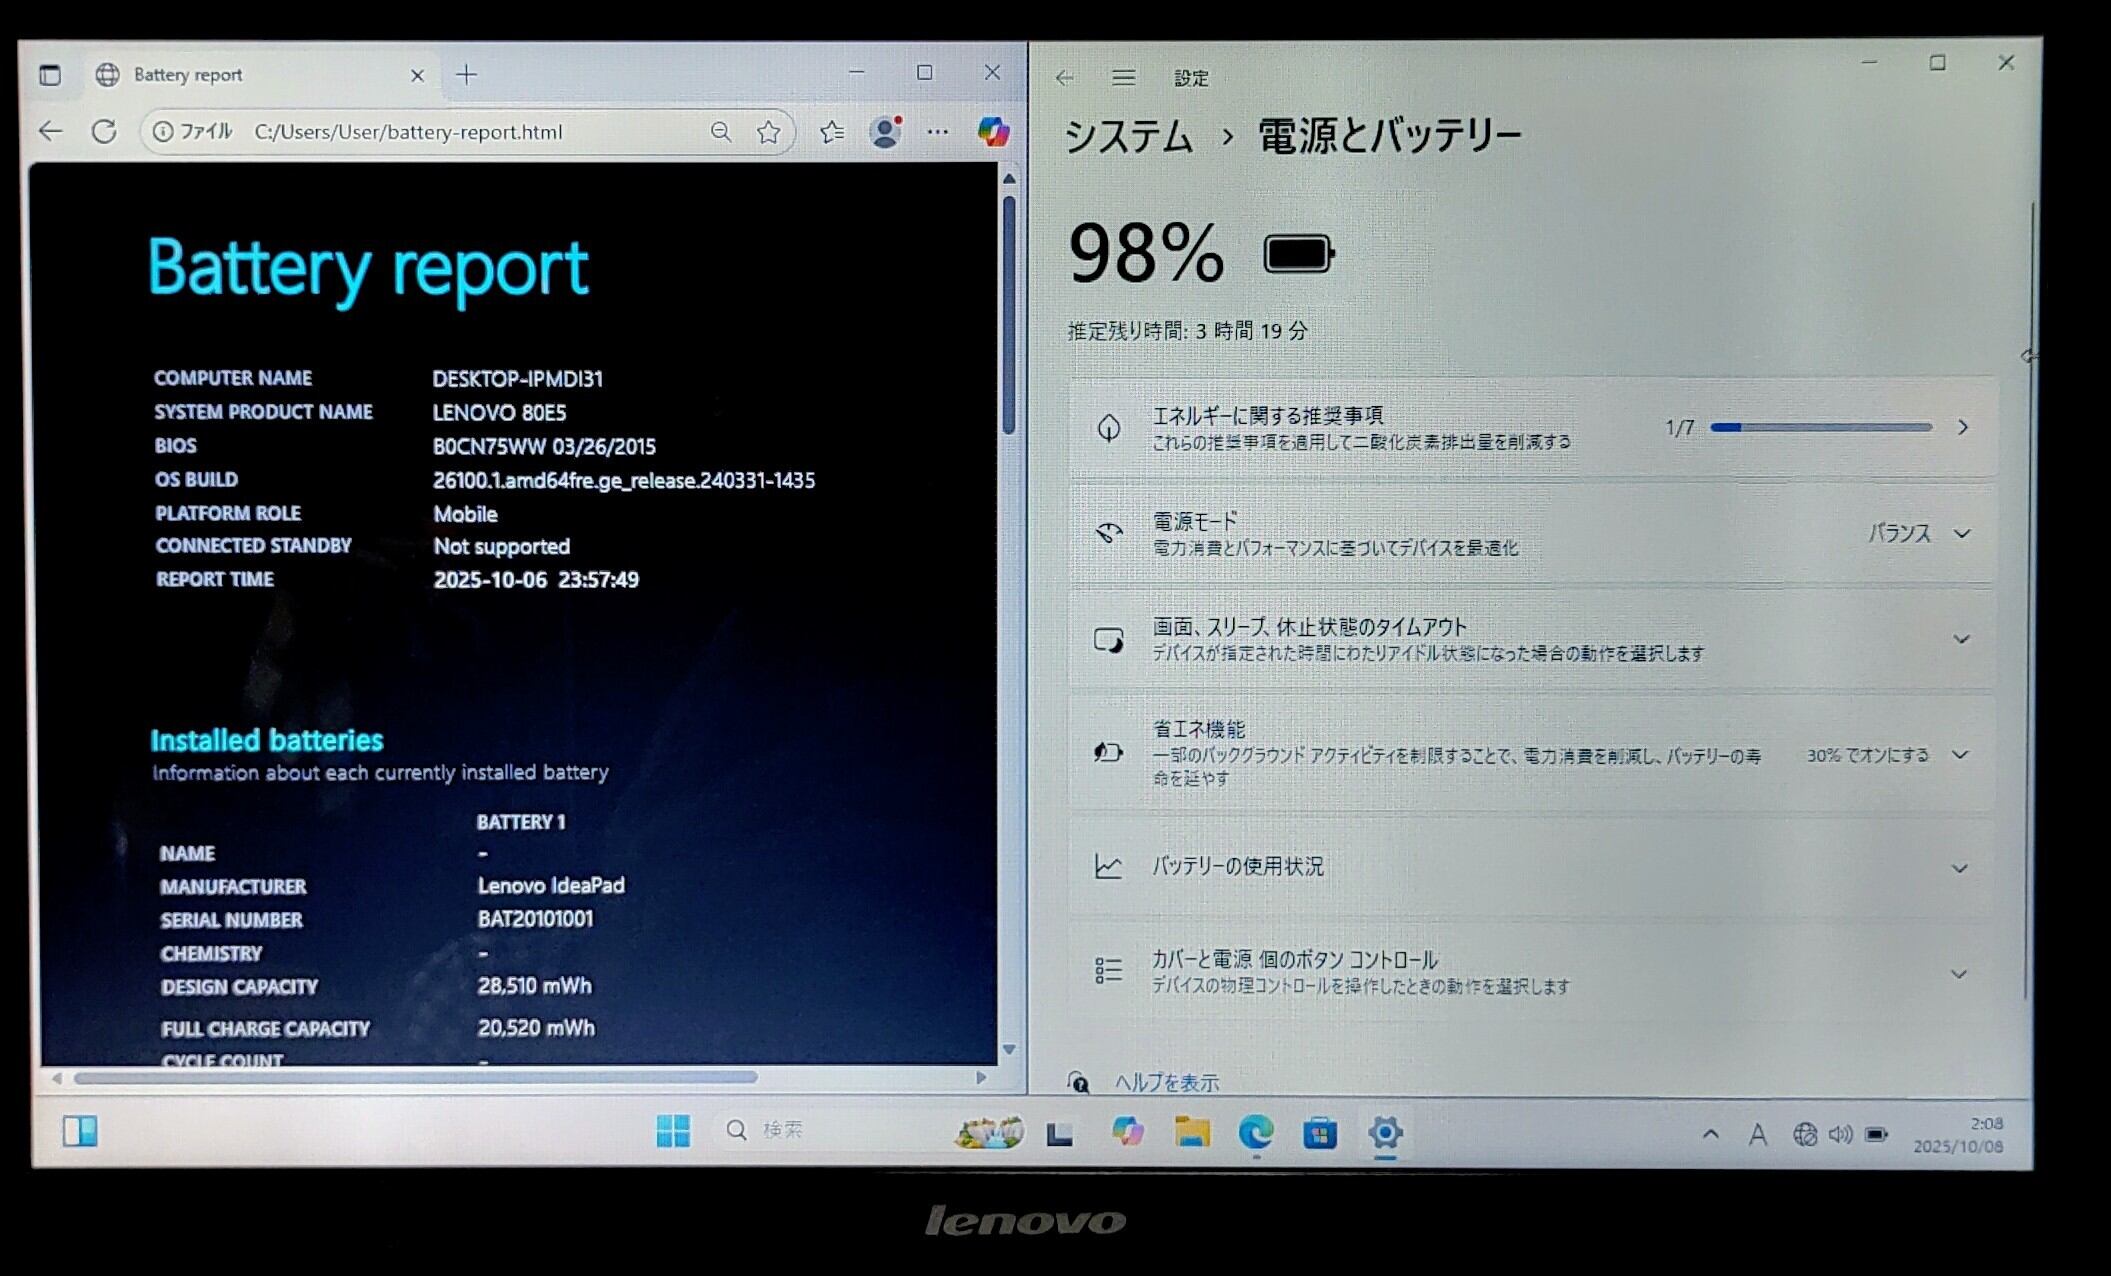This screenshot has height=1276, width=2111.
Task: Click the browser address bar URL
Action: (x=408, y=132)
